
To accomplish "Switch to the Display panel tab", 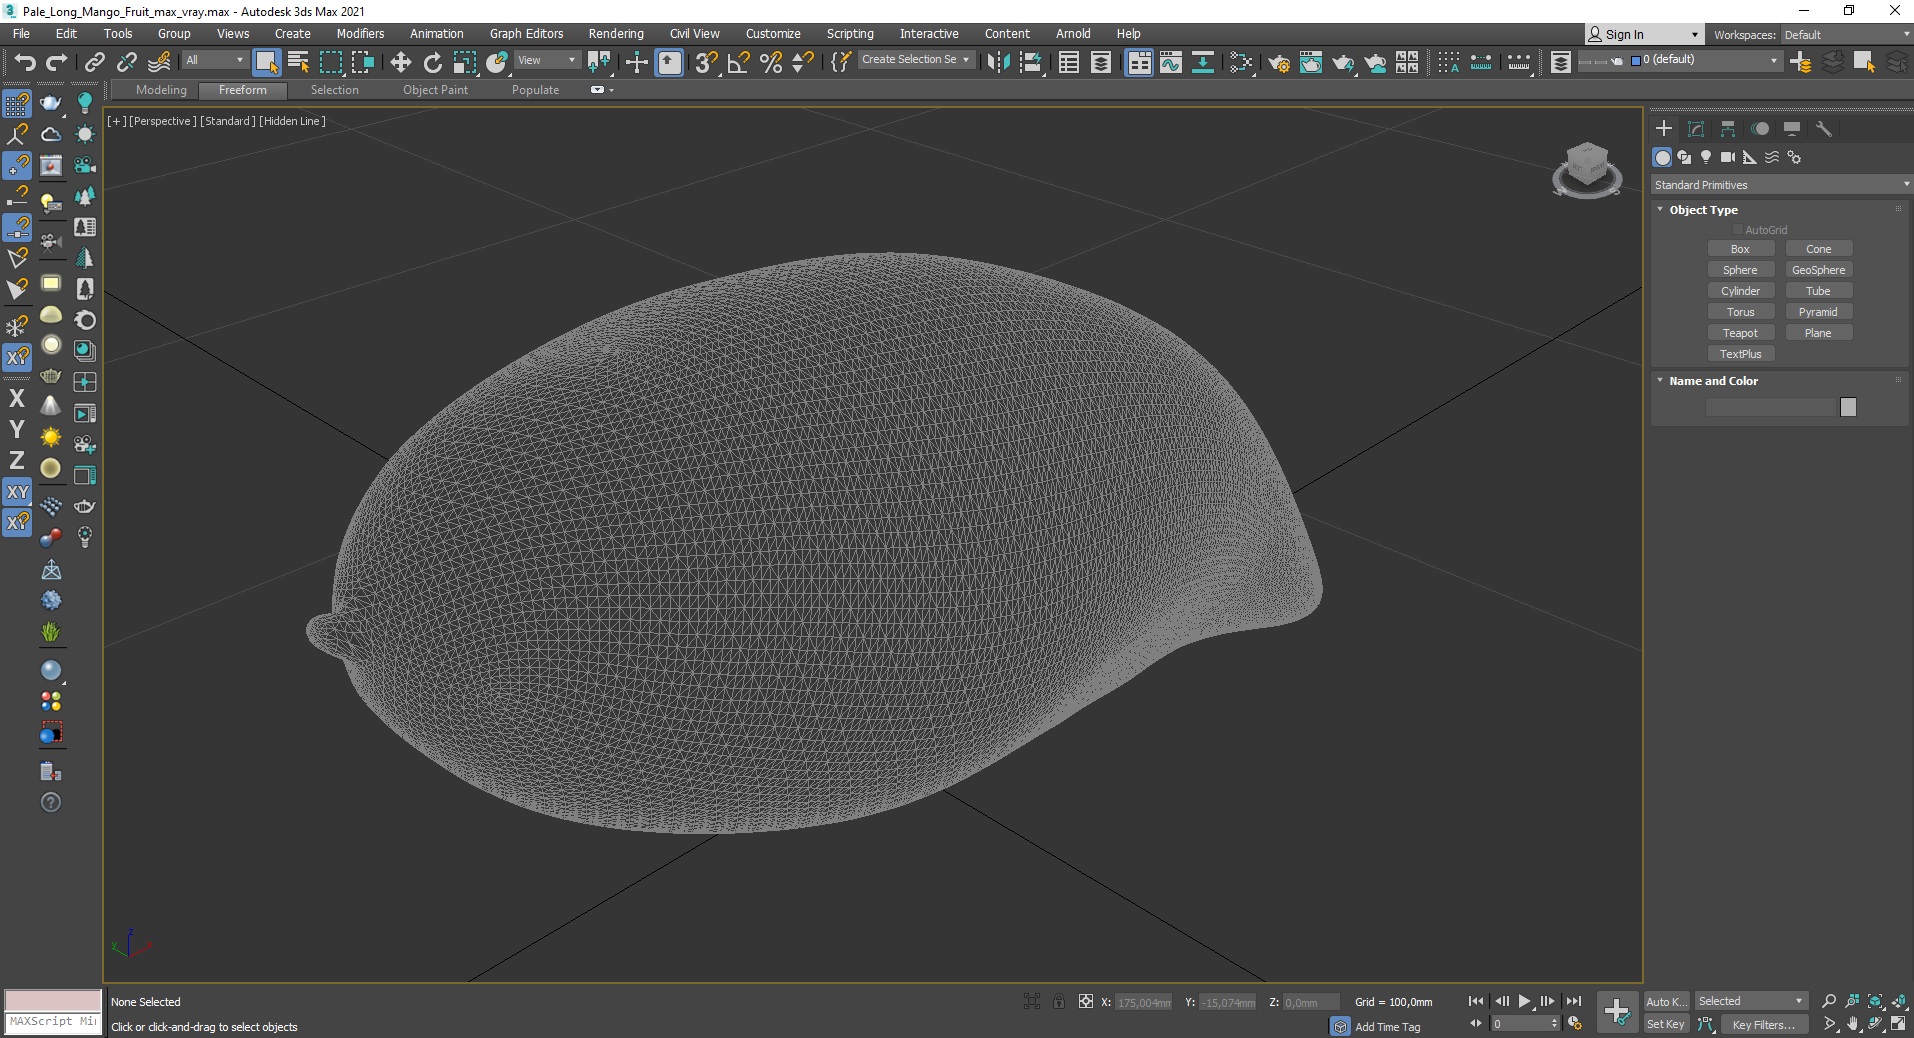I will 1792,128.
